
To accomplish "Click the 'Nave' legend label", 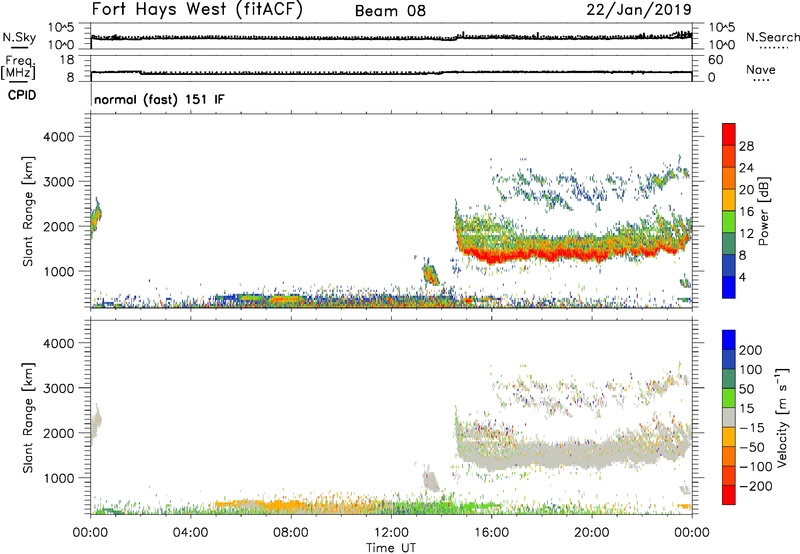I will tap(760, 70).
